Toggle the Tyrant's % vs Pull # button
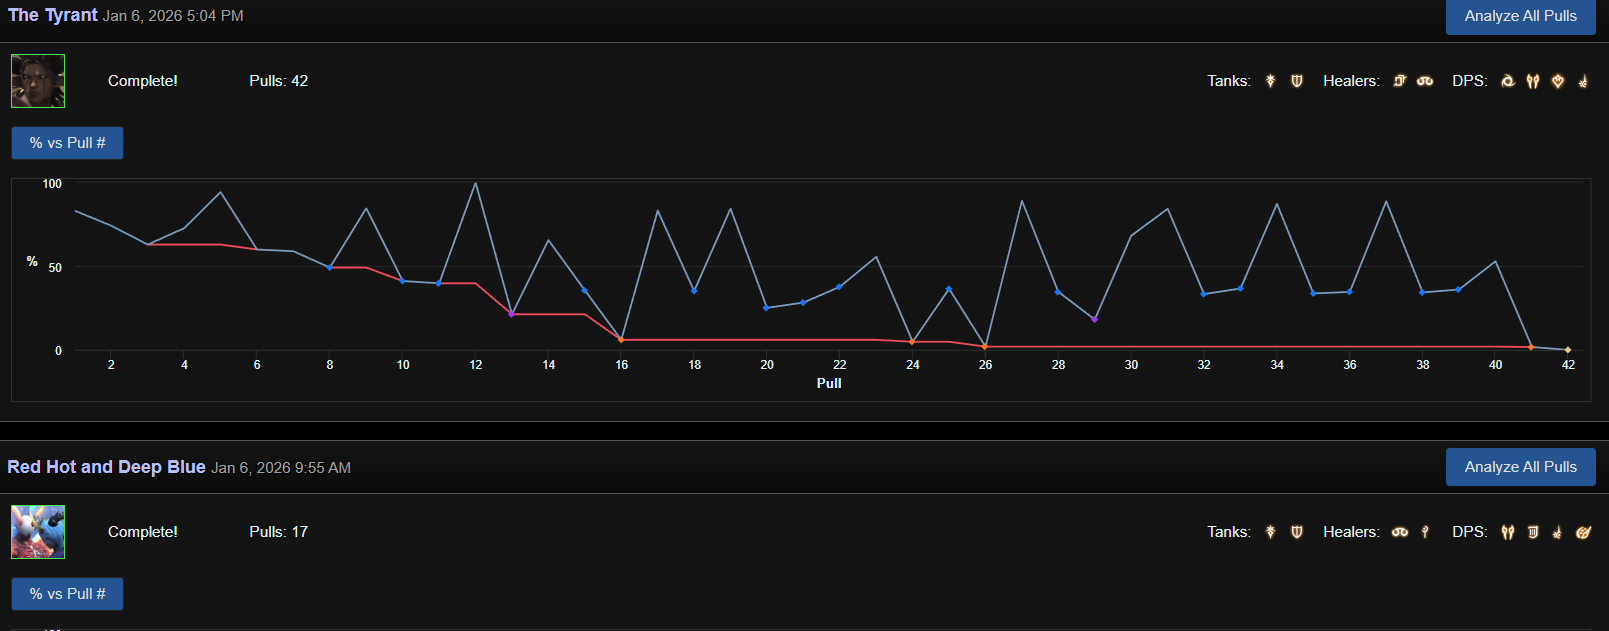This screenshot has width=1609, height=631. [67, 143]
